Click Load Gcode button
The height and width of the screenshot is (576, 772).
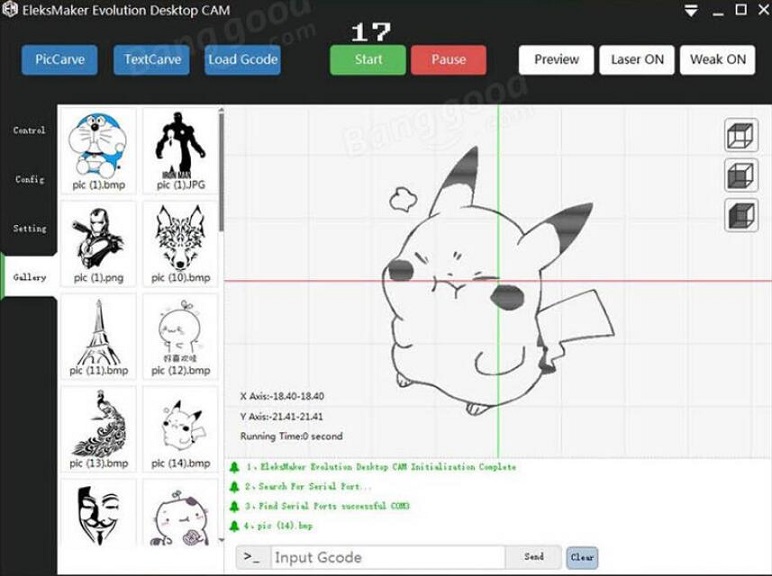pyautogui.click(x=243, y=60)
